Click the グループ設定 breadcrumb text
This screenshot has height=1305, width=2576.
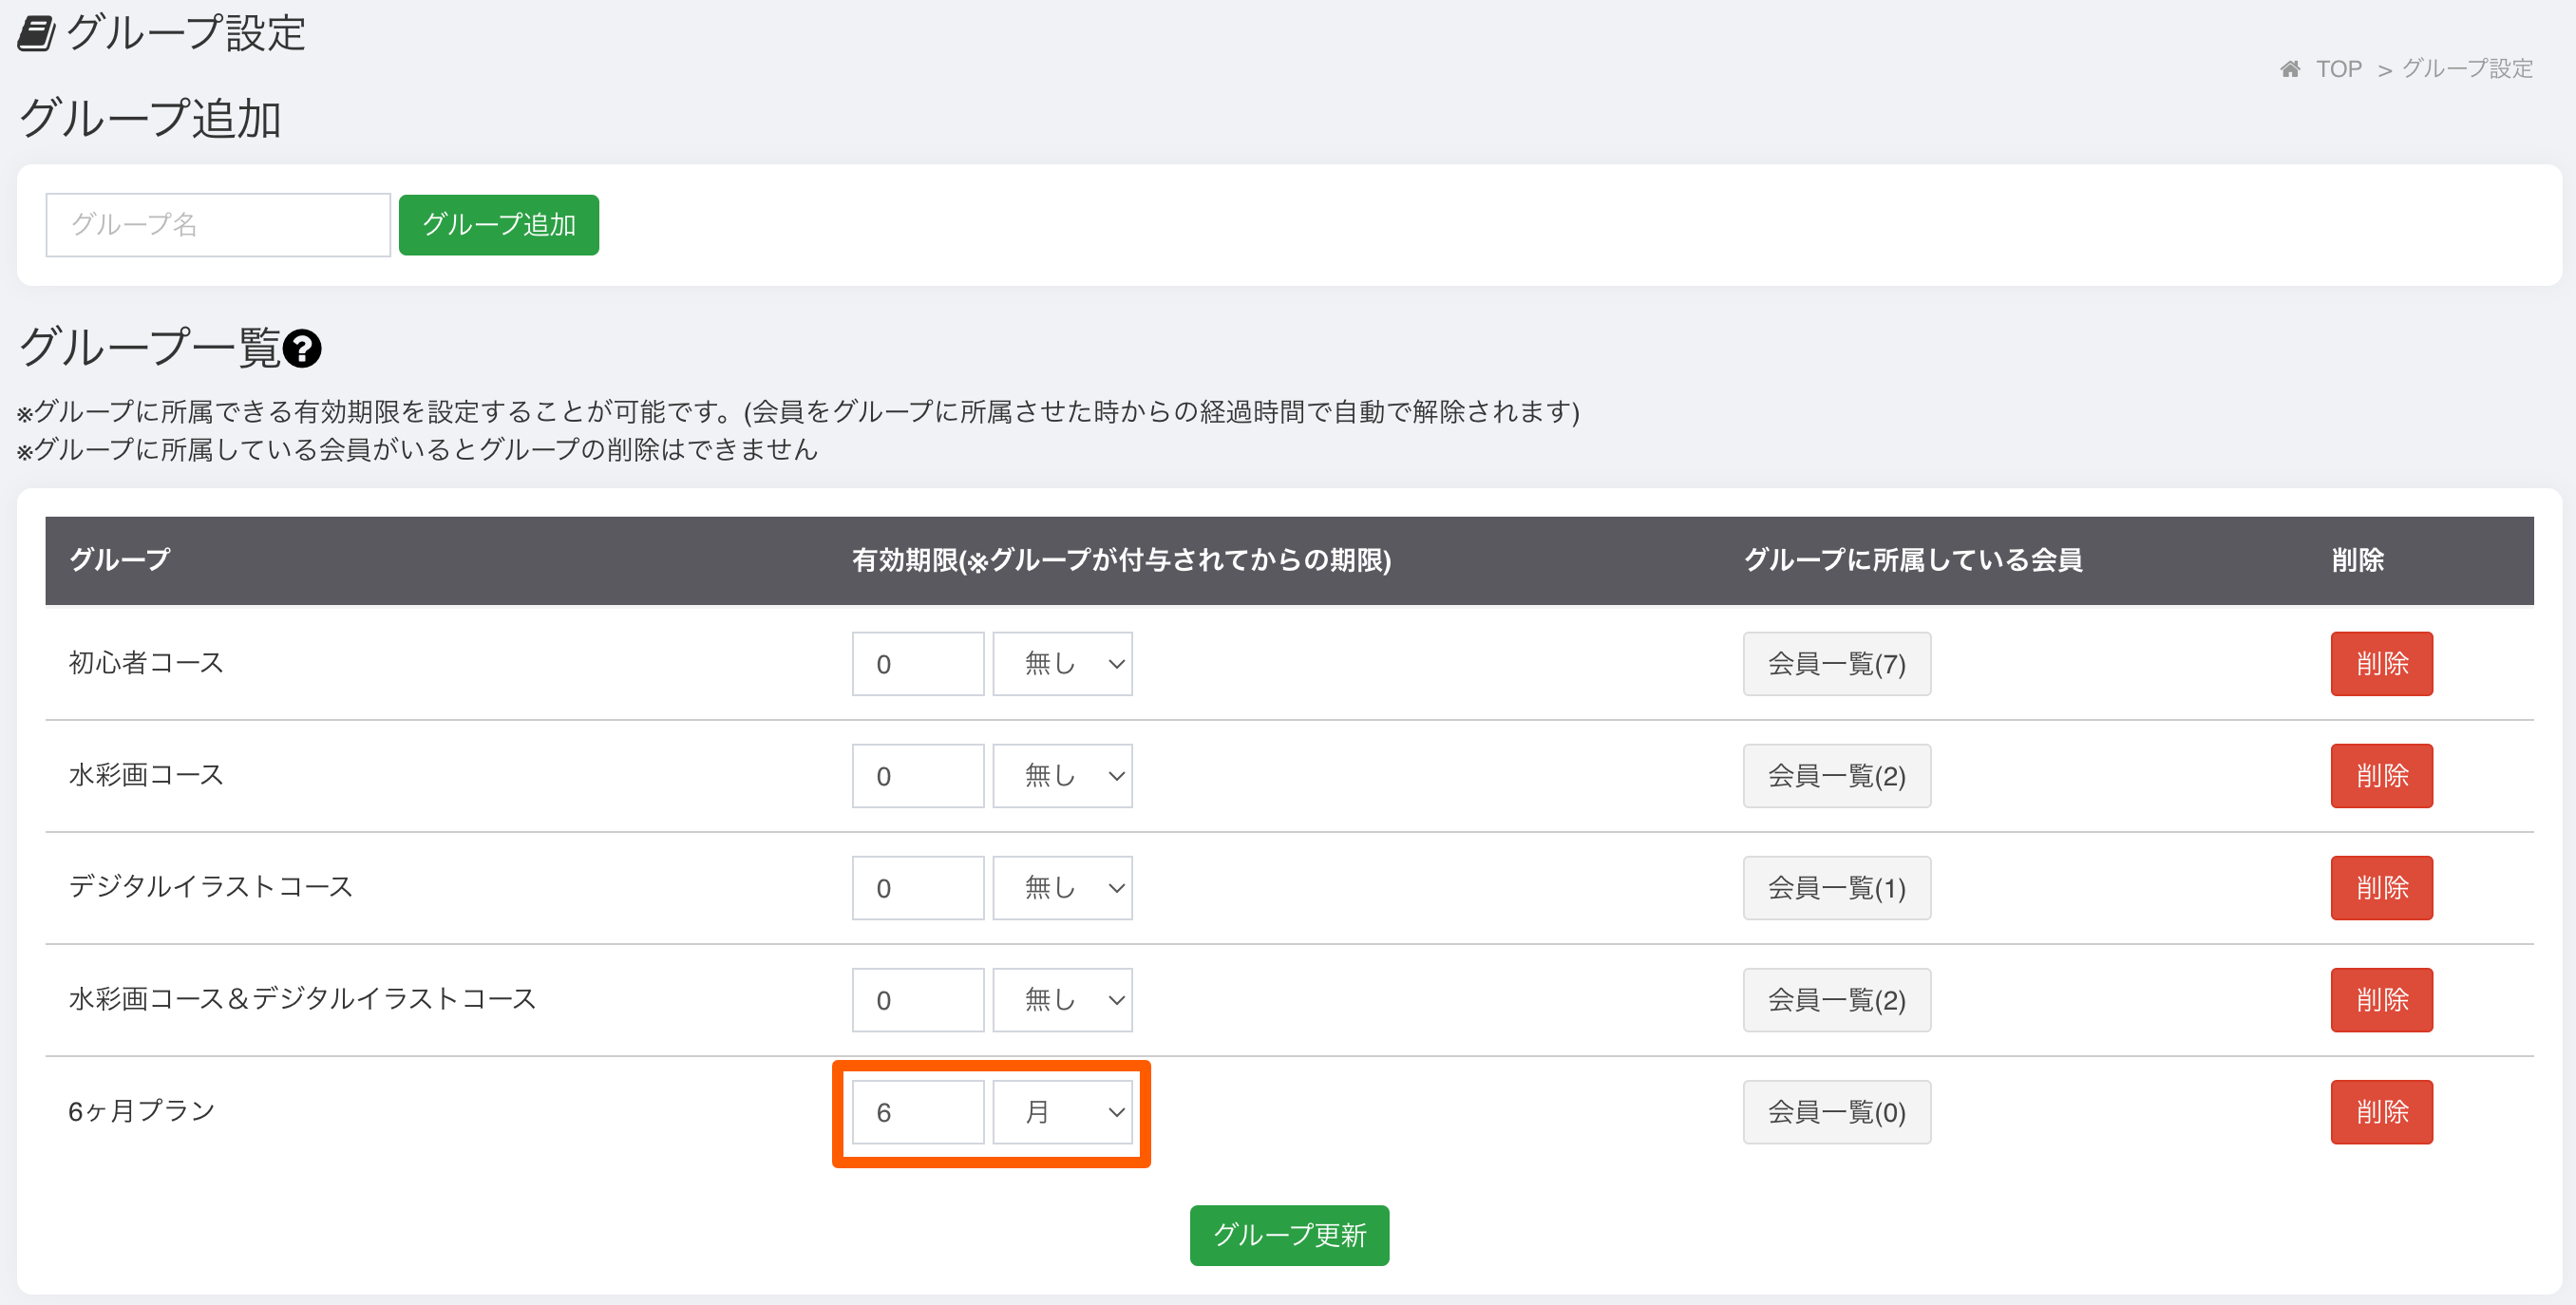point(2467,69)
